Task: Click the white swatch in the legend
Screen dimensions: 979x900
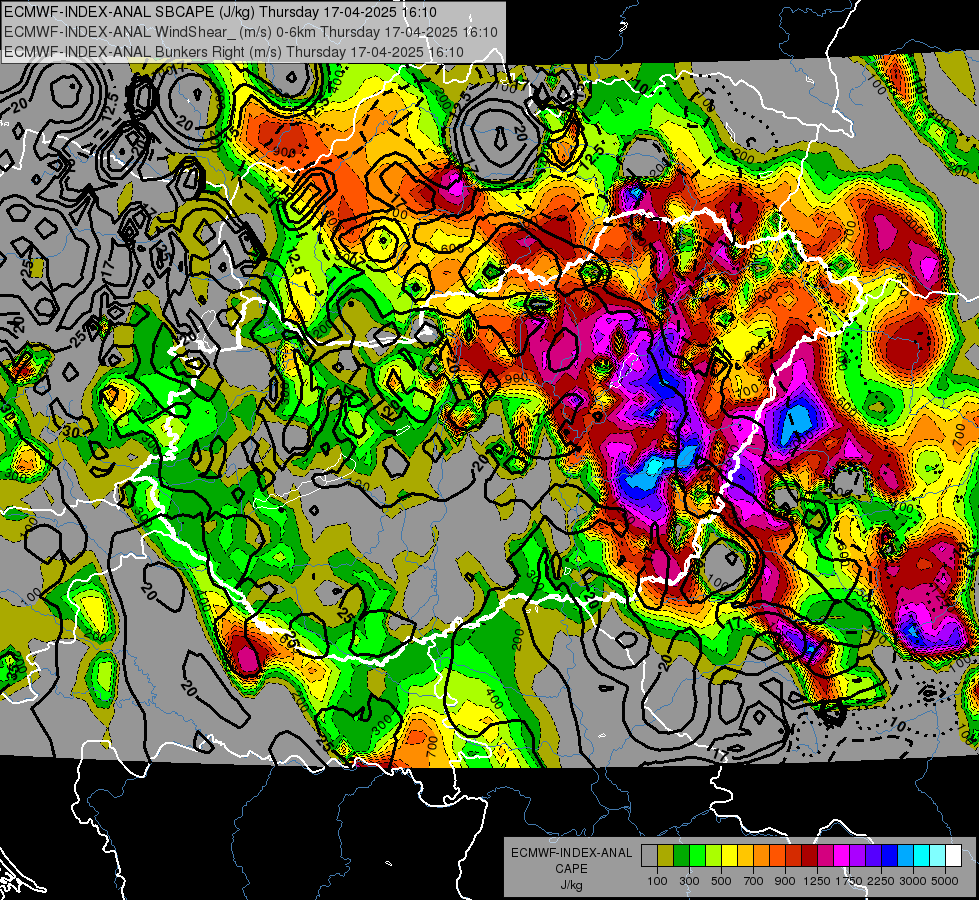Action: point(953,856)
